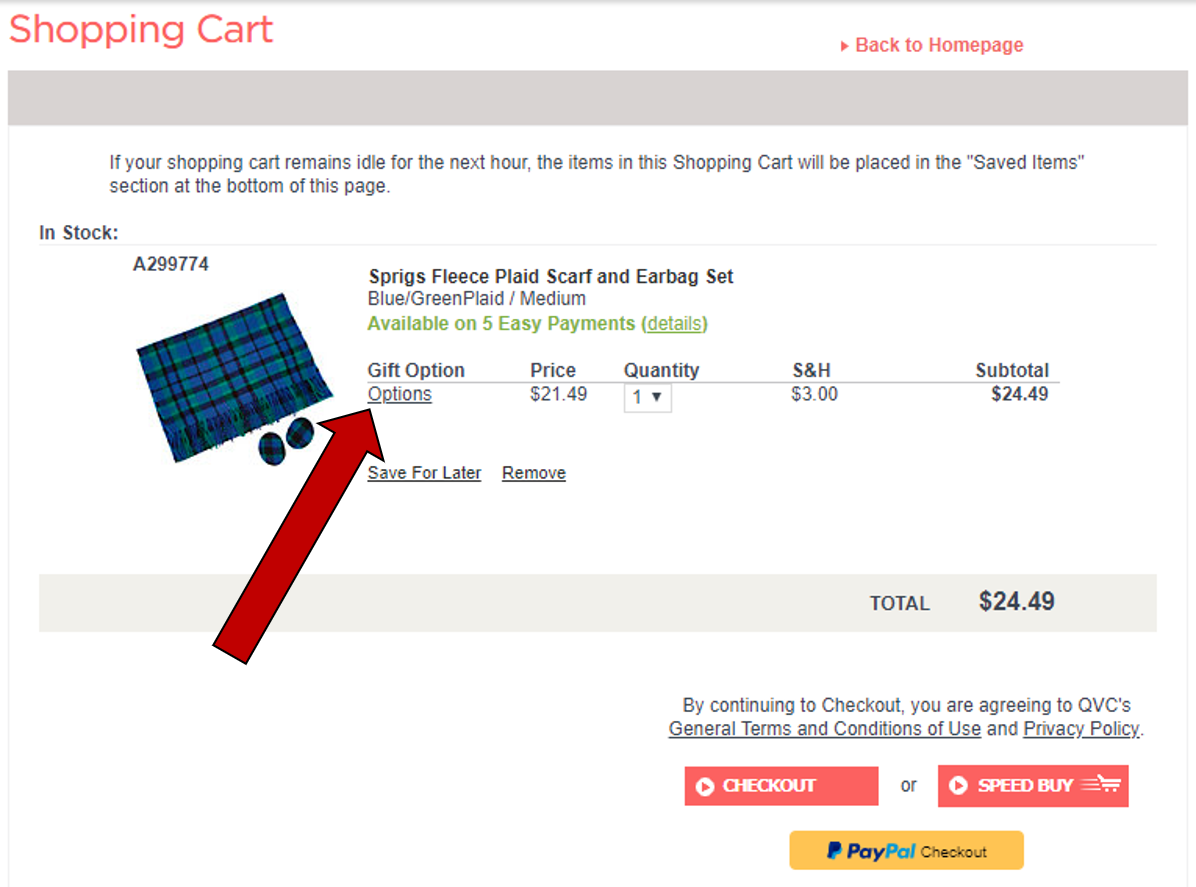The height and width of the screenshot is (887, 1196).
Task: Click the speeding cart icon on Speed Buy
Action: coord(1101,785)
